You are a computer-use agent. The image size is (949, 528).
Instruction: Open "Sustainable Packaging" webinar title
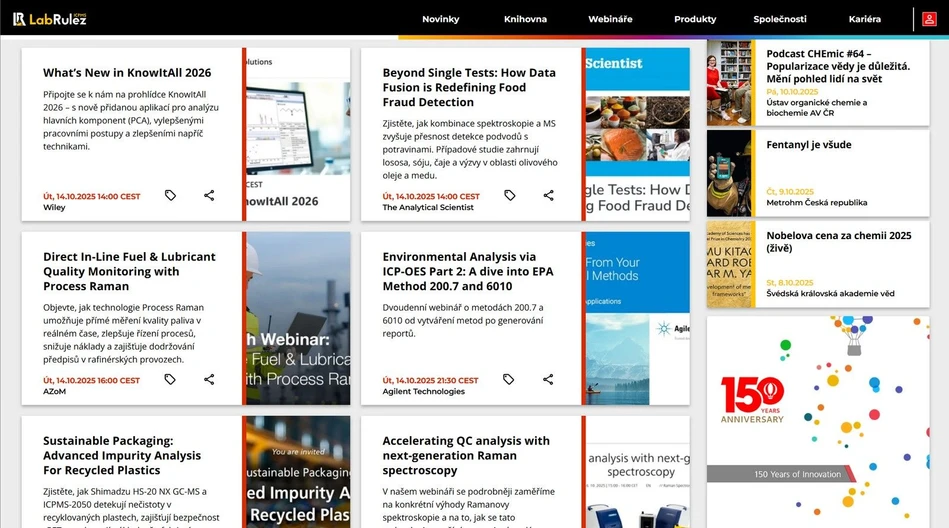click(x=122, y=455)
